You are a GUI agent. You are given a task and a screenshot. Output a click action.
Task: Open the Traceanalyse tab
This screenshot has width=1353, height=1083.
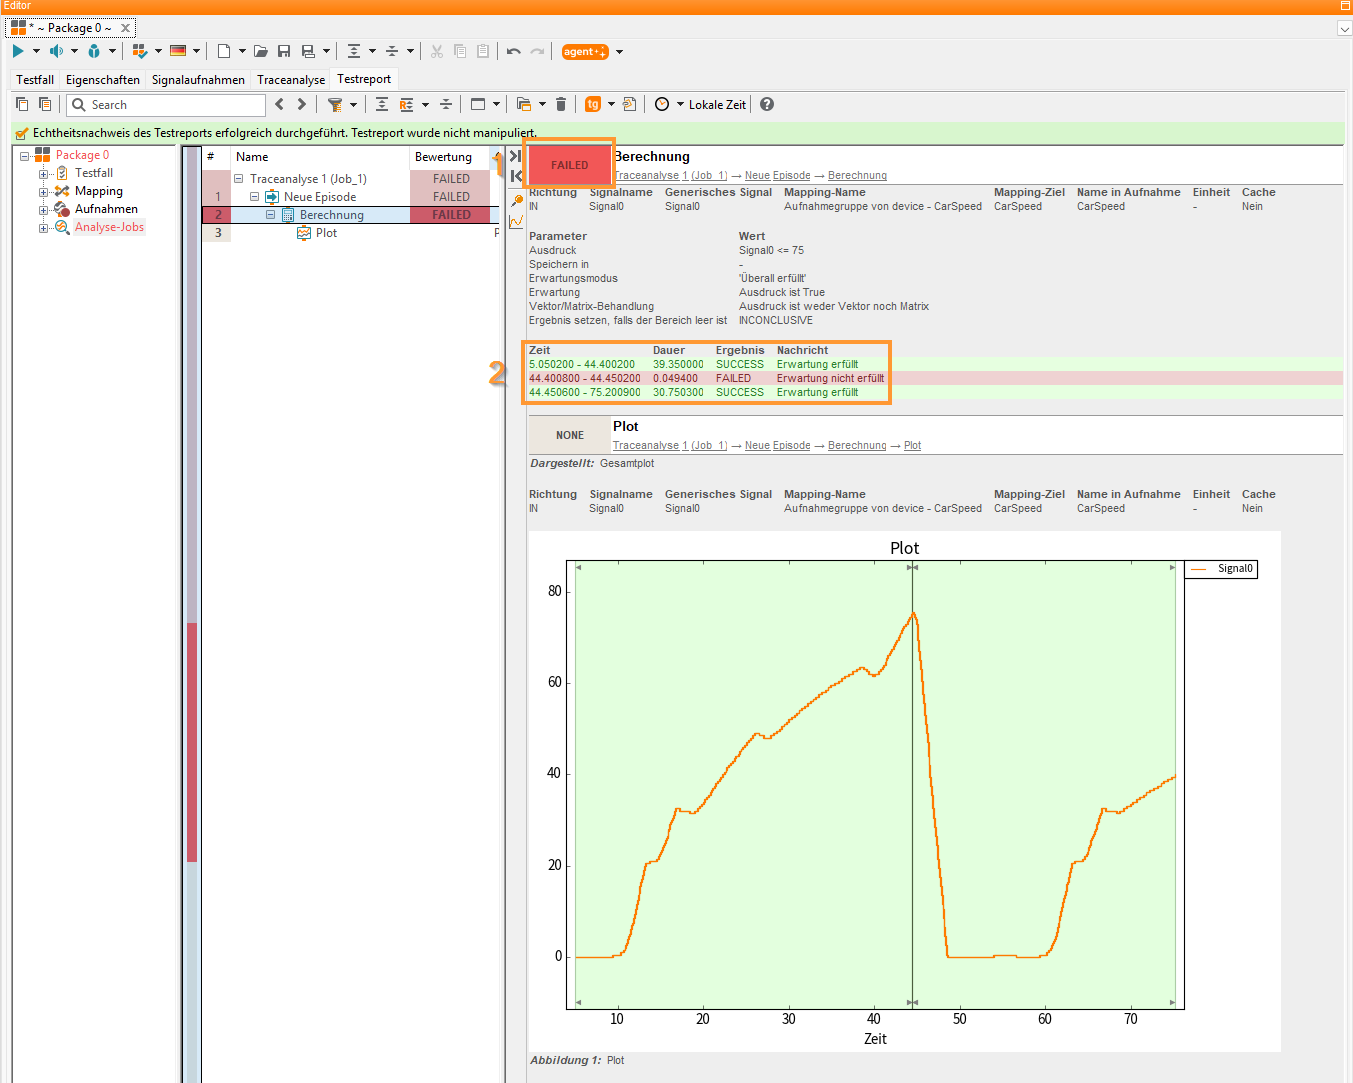[x=291, y=79]
